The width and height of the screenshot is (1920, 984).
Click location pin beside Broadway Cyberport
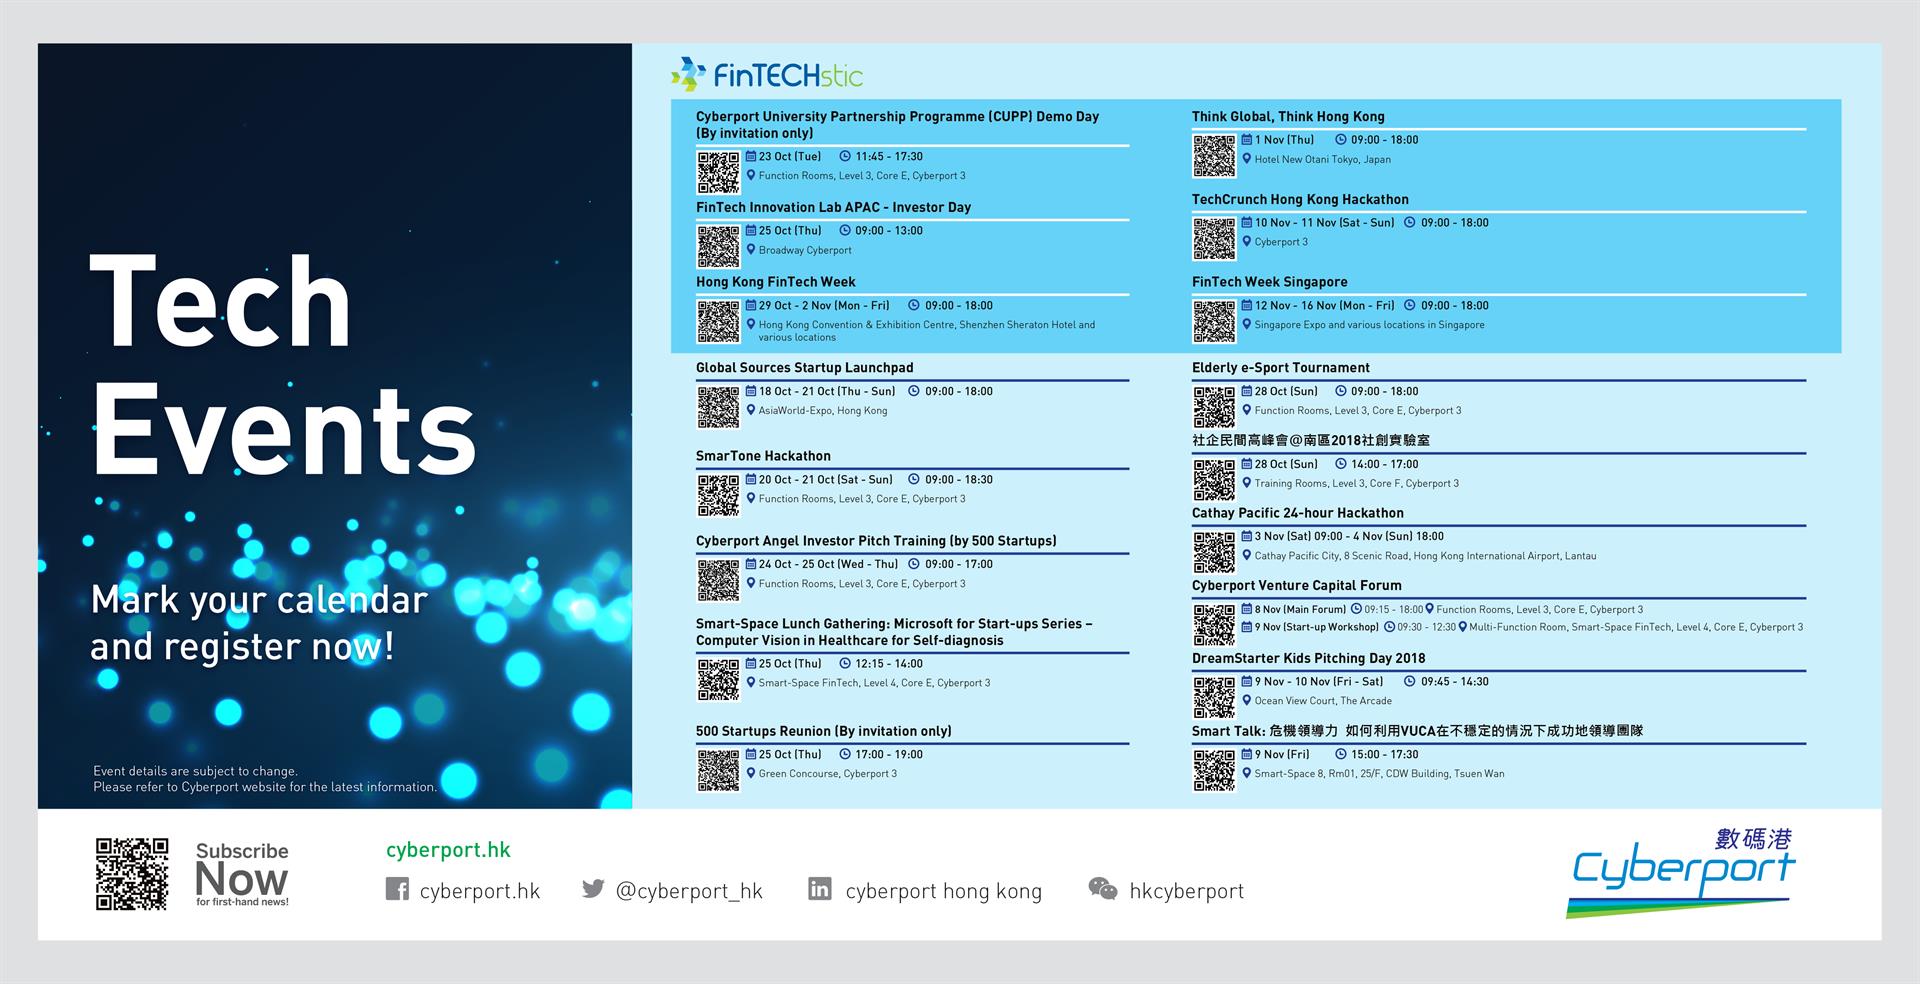coord(751,250)
